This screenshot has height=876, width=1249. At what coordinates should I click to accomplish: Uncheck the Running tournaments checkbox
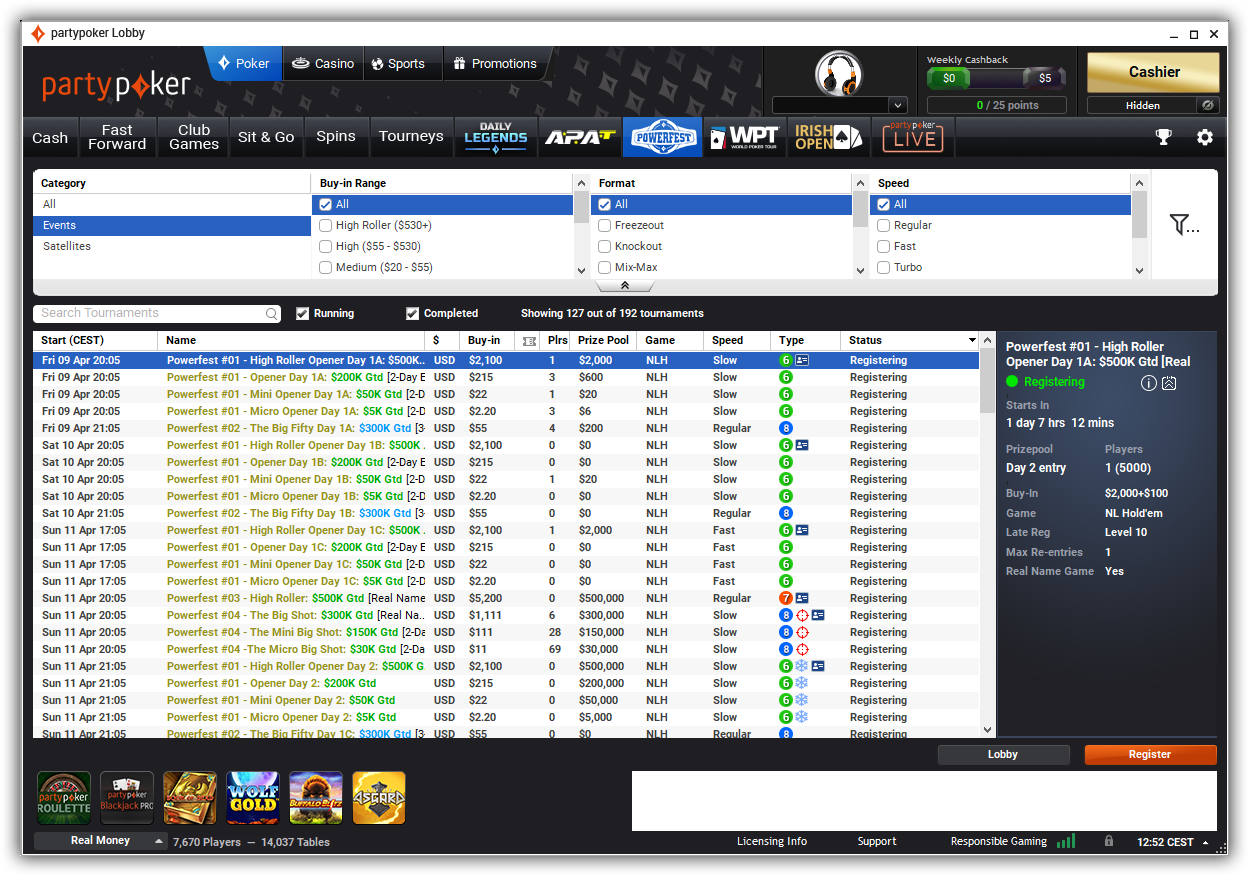click(x=303, y=313)
